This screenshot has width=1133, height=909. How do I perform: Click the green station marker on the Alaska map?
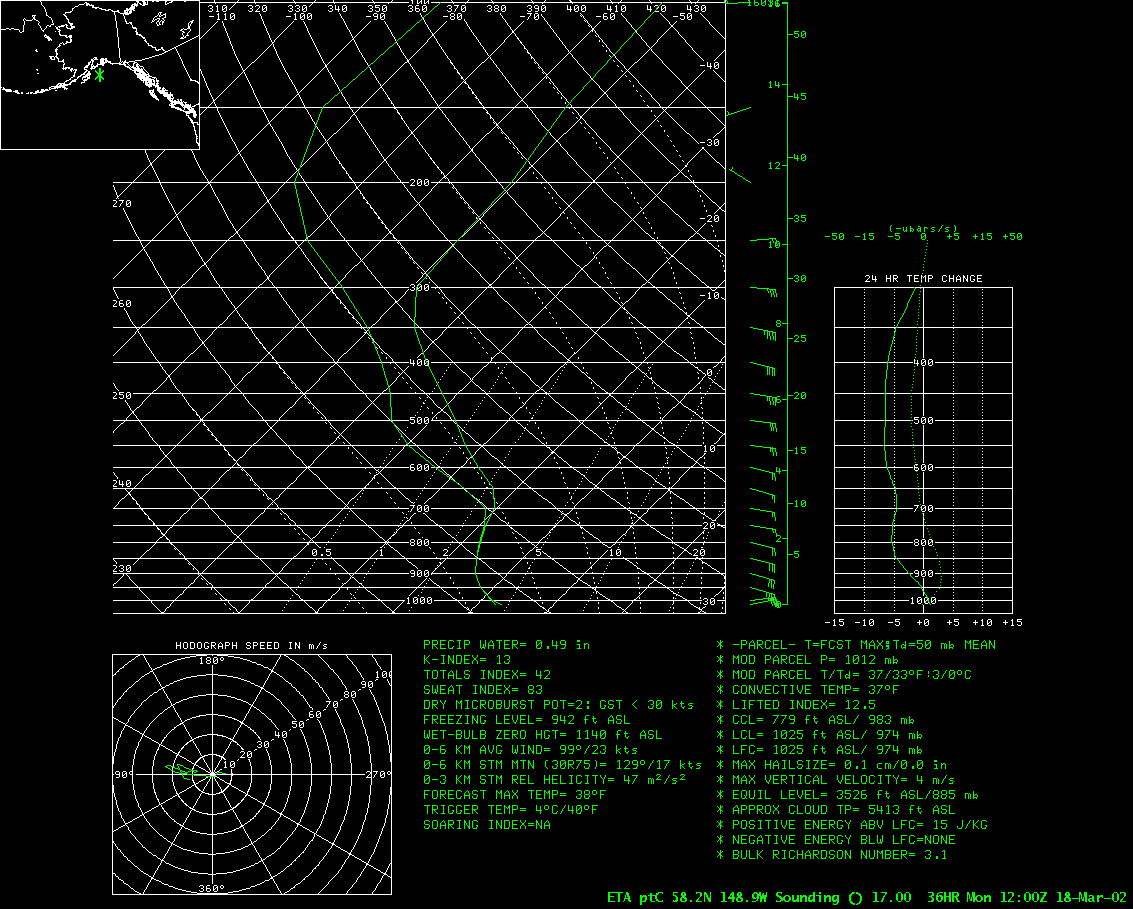[99, 74]
